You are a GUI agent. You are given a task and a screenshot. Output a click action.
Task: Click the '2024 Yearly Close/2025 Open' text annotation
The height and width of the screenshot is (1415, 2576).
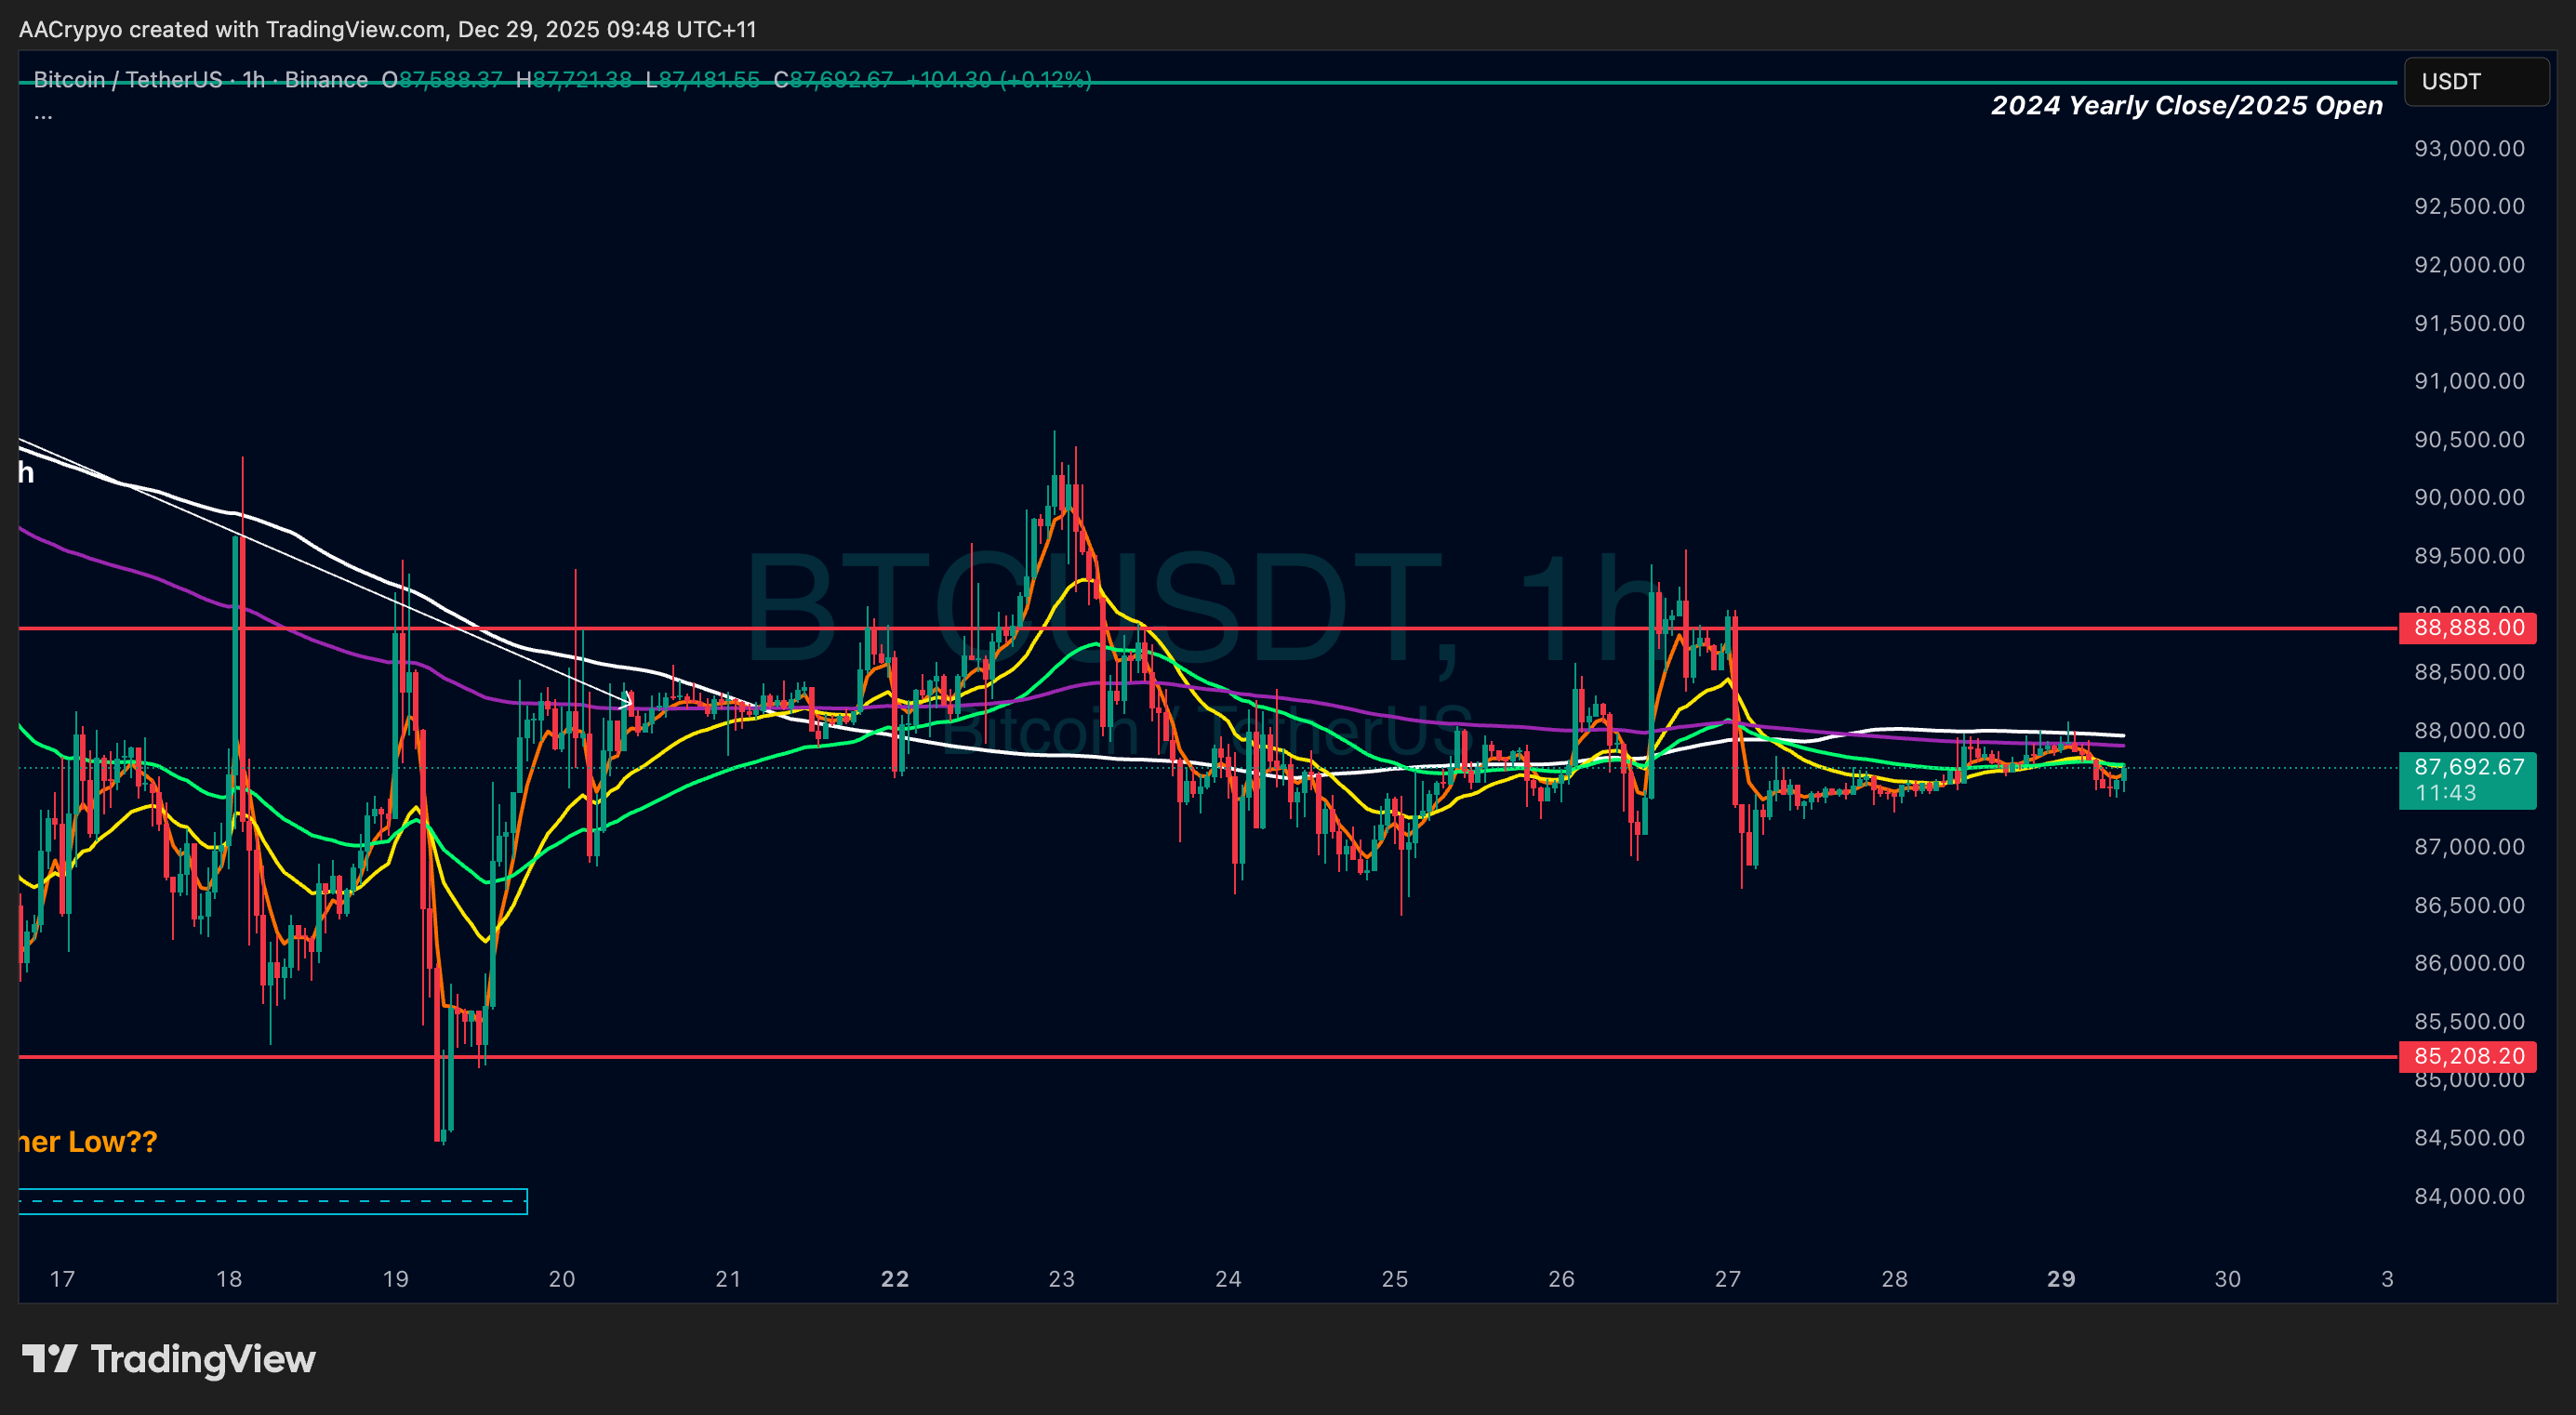[x=2186, y=106]
